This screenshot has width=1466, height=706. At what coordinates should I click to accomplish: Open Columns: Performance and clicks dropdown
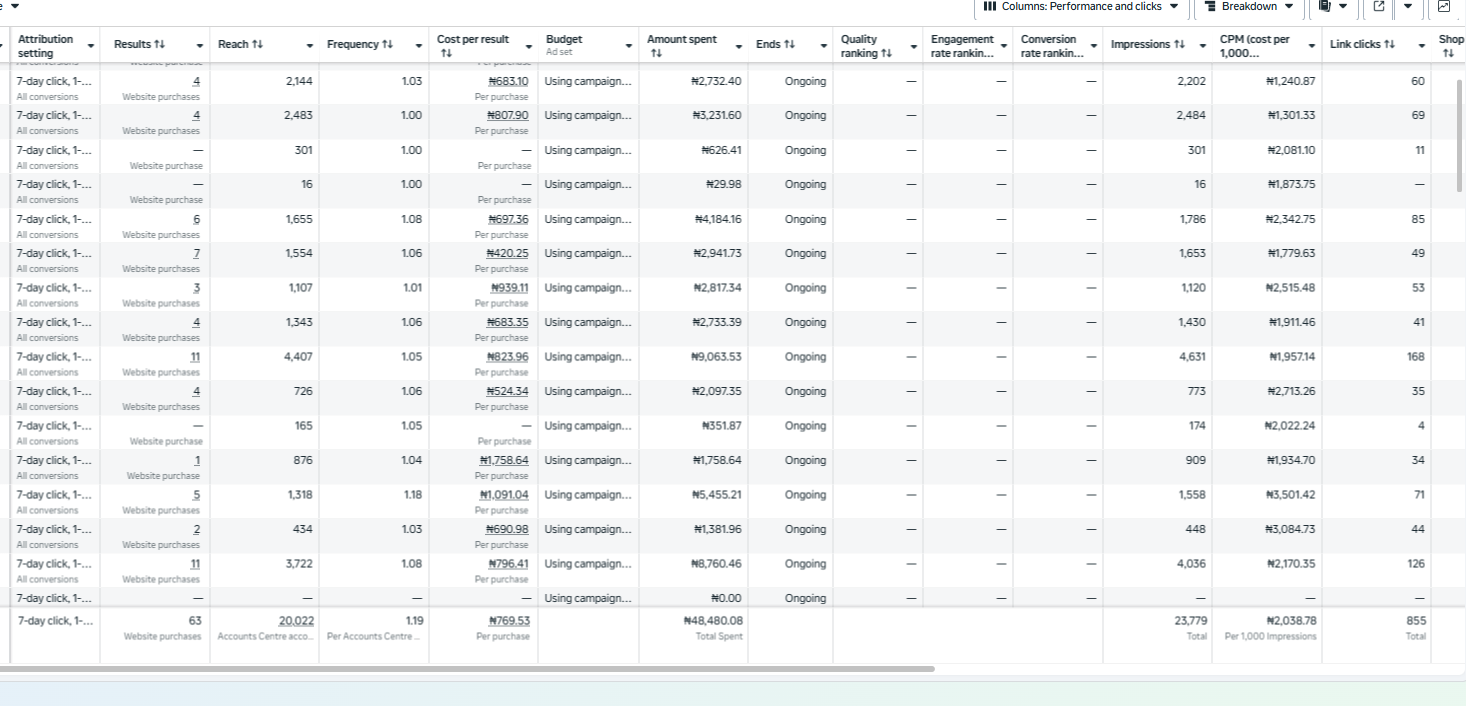tap(1082, 7)
